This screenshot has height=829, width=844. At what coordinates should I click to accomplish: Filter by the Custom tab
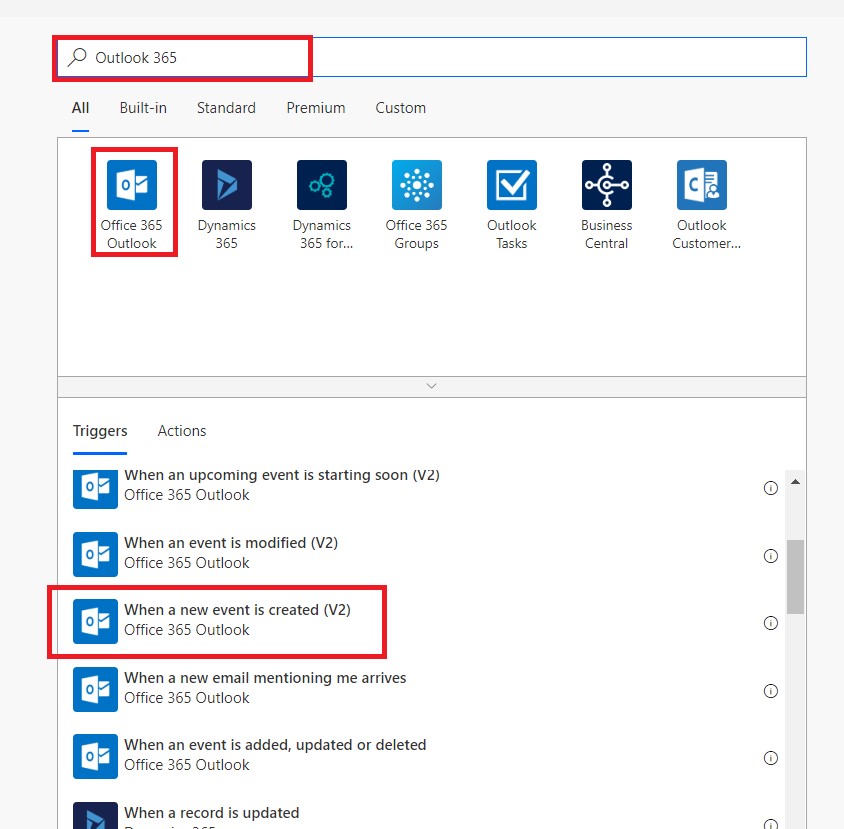pyautogui.click(x=401, y=108)
